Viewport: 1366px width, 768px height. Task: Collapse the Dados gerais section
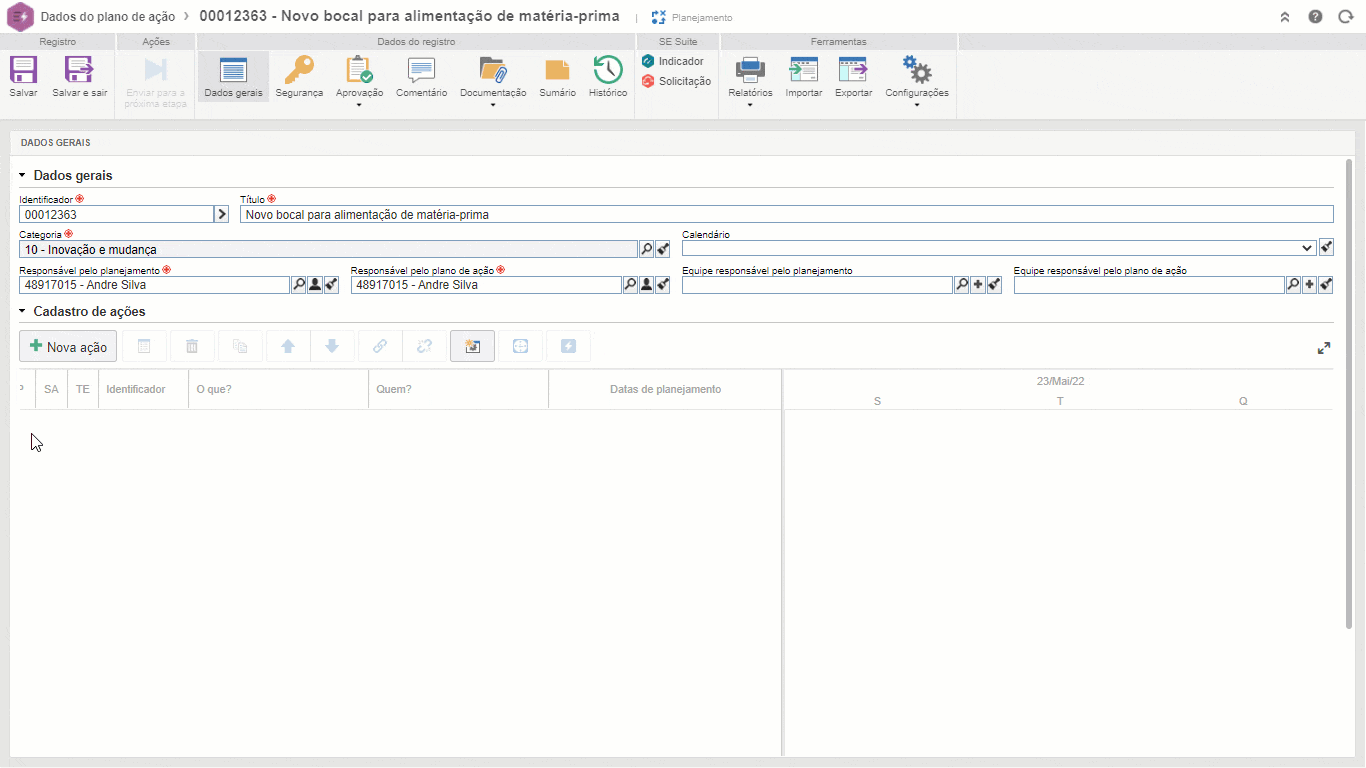(22, 176)
